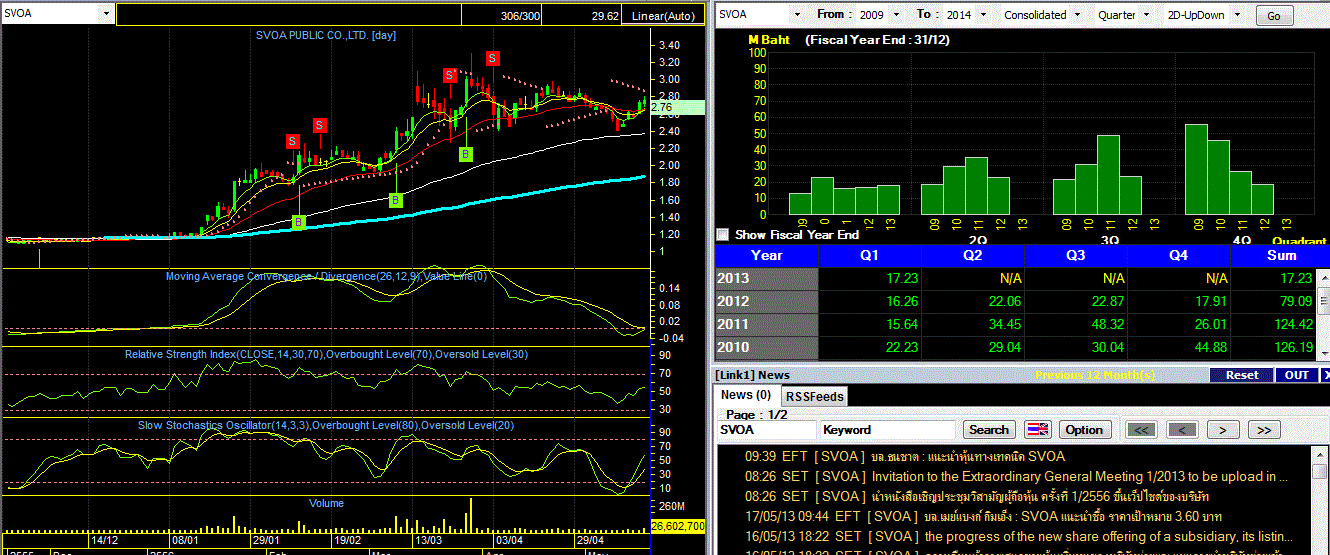Click the 306/300 field above chart
Viewport: 1330px width, 555px height.
pos(501,15)
